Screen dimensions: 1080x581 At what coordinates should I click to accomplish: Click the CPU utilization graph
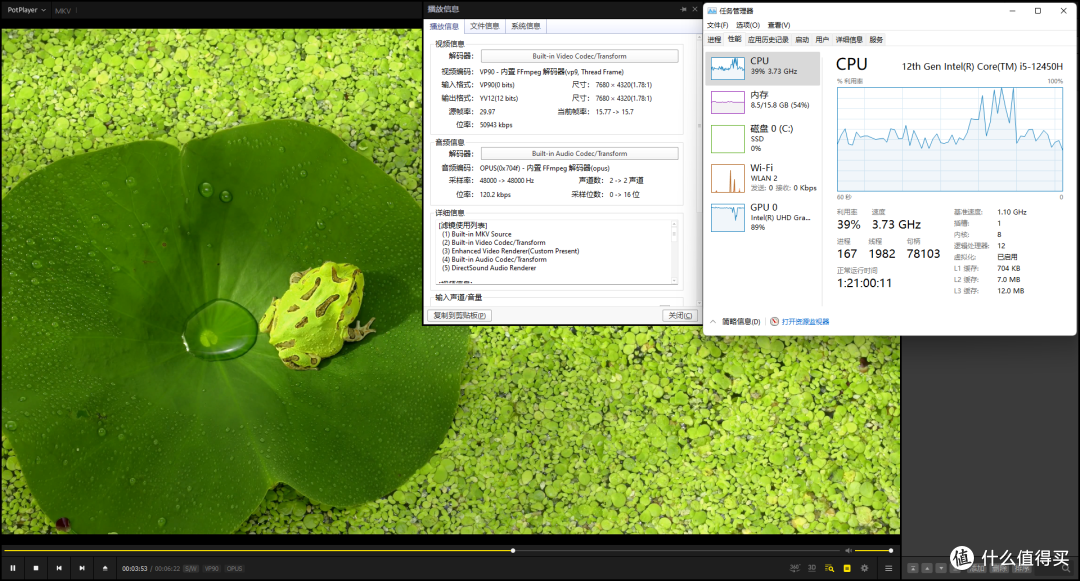950,139
